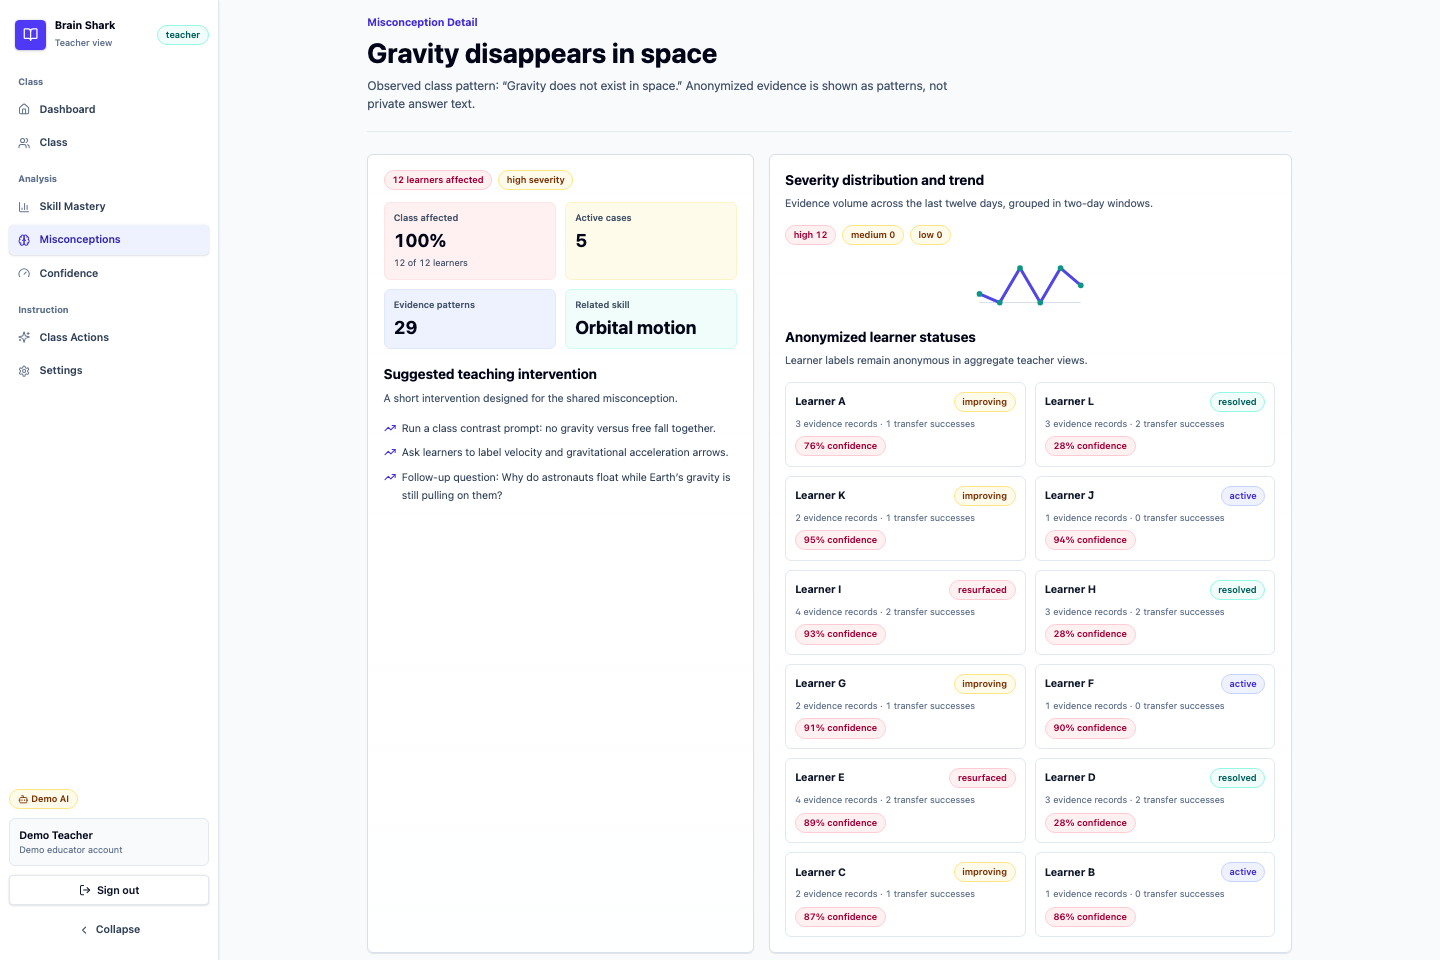Click the Class Actions sparkle icon
The height and width of the screenshot is (960, 1440).
tap(24, 338)
